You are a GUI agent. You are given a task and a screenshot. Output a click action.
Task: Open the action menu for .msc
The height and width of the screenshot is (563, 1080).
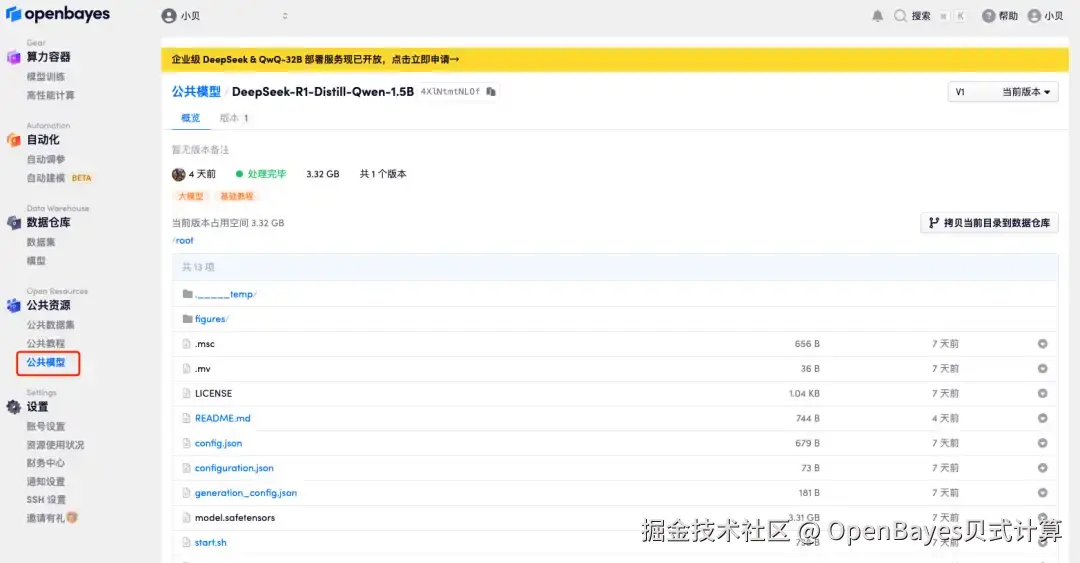coord(1043,344)
